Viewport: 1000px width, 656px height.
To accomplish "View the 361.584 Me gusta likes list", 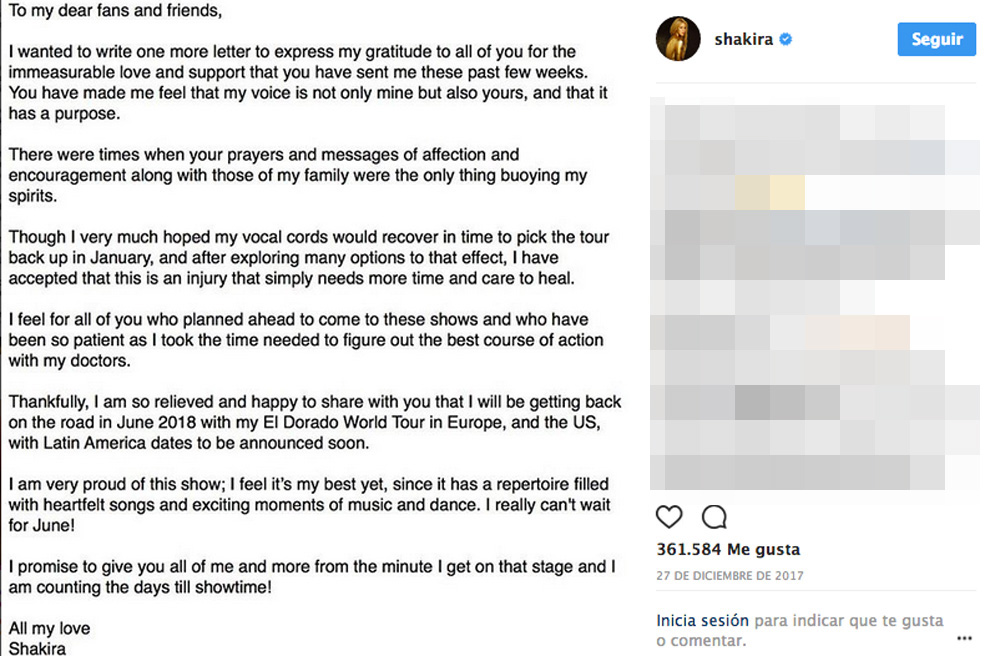I will pyautogui.click(x=728, y=549).
